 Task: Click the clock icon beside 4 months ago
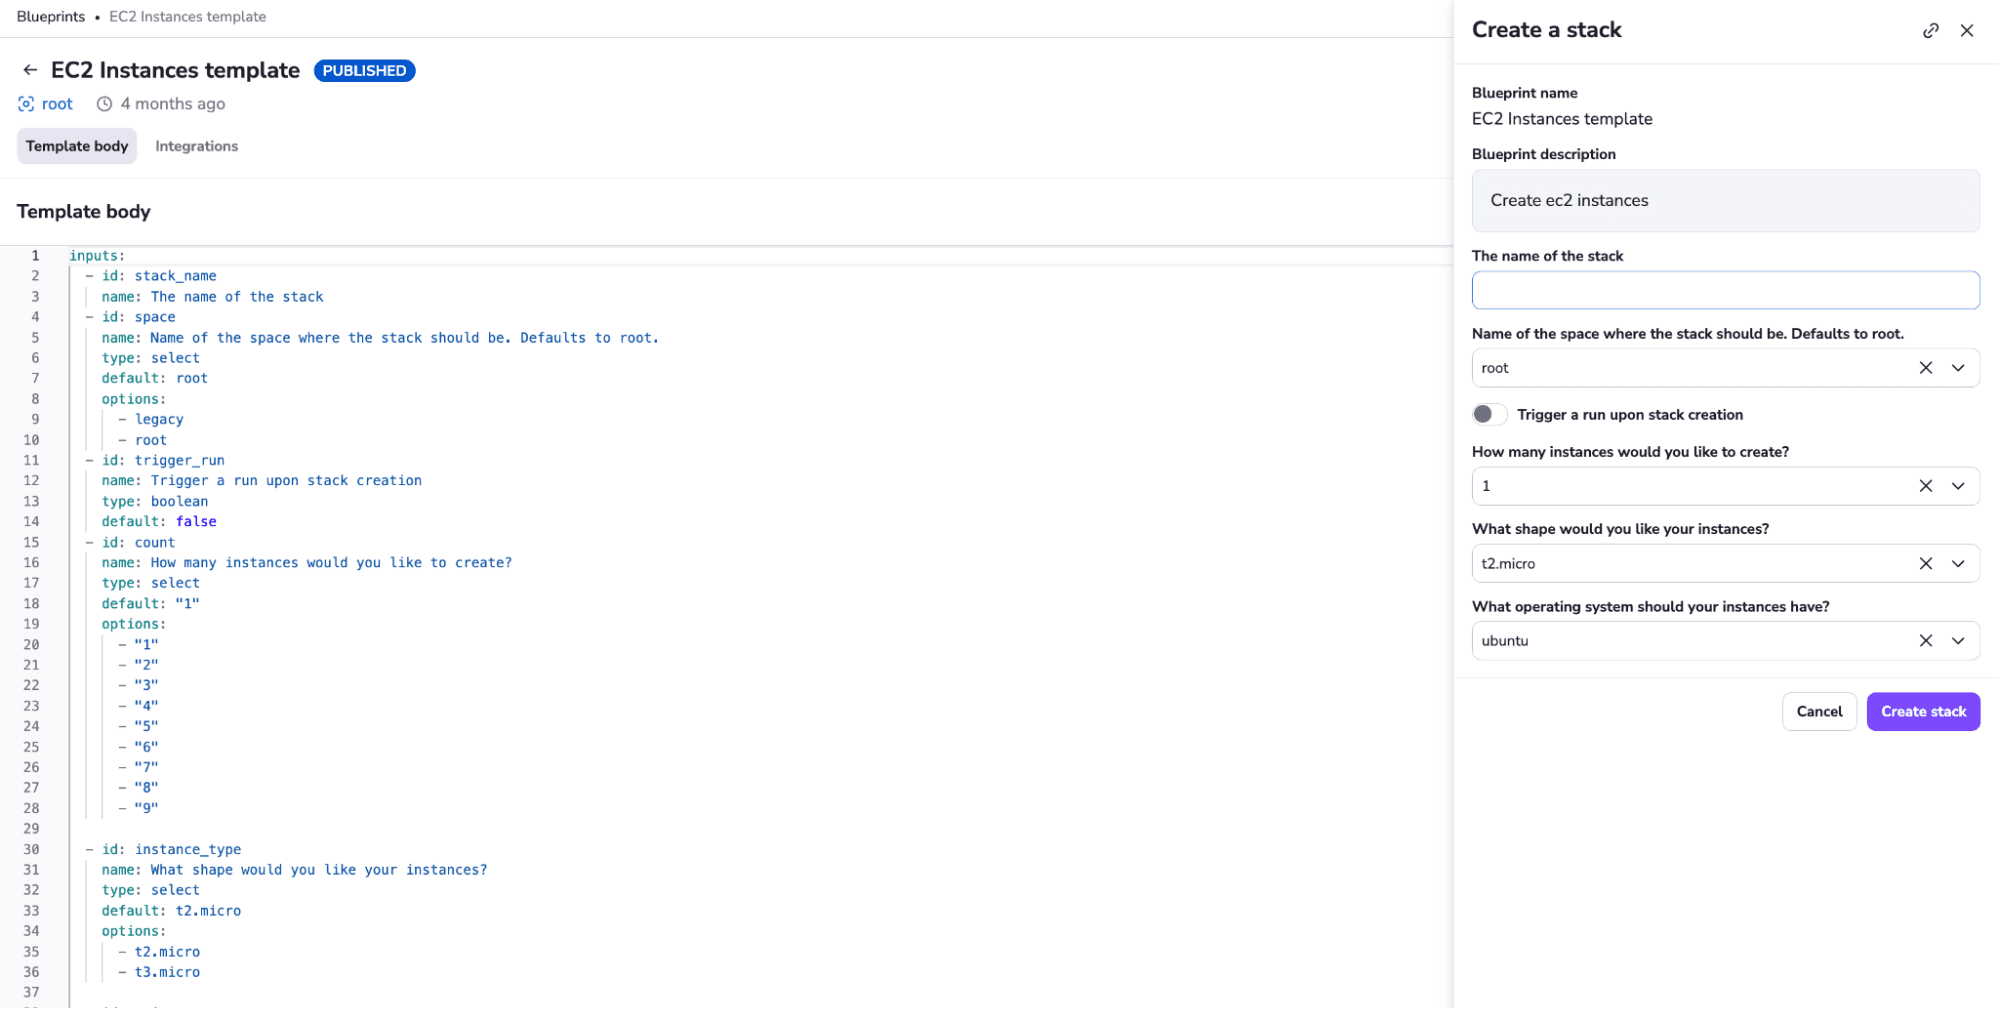(x=104, y=104)
